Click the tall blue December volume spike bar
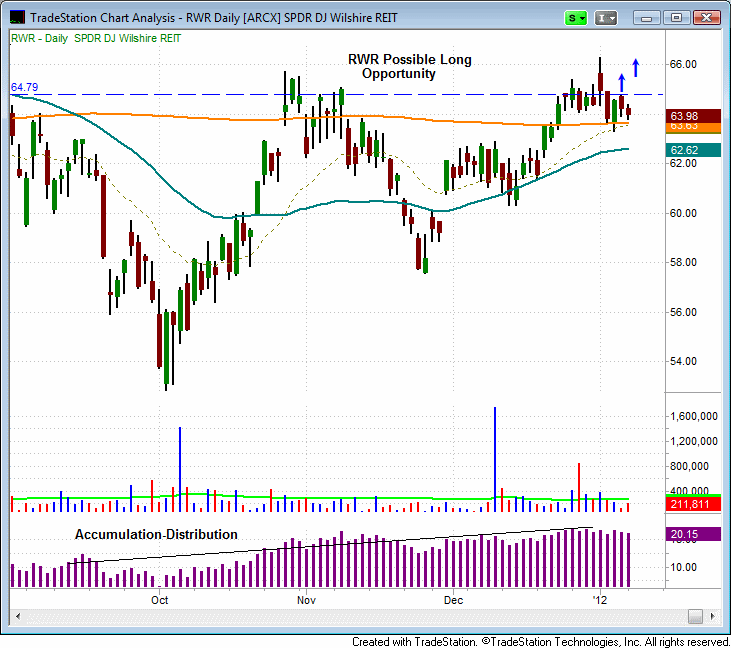The image size is (731, 648). 495,460
